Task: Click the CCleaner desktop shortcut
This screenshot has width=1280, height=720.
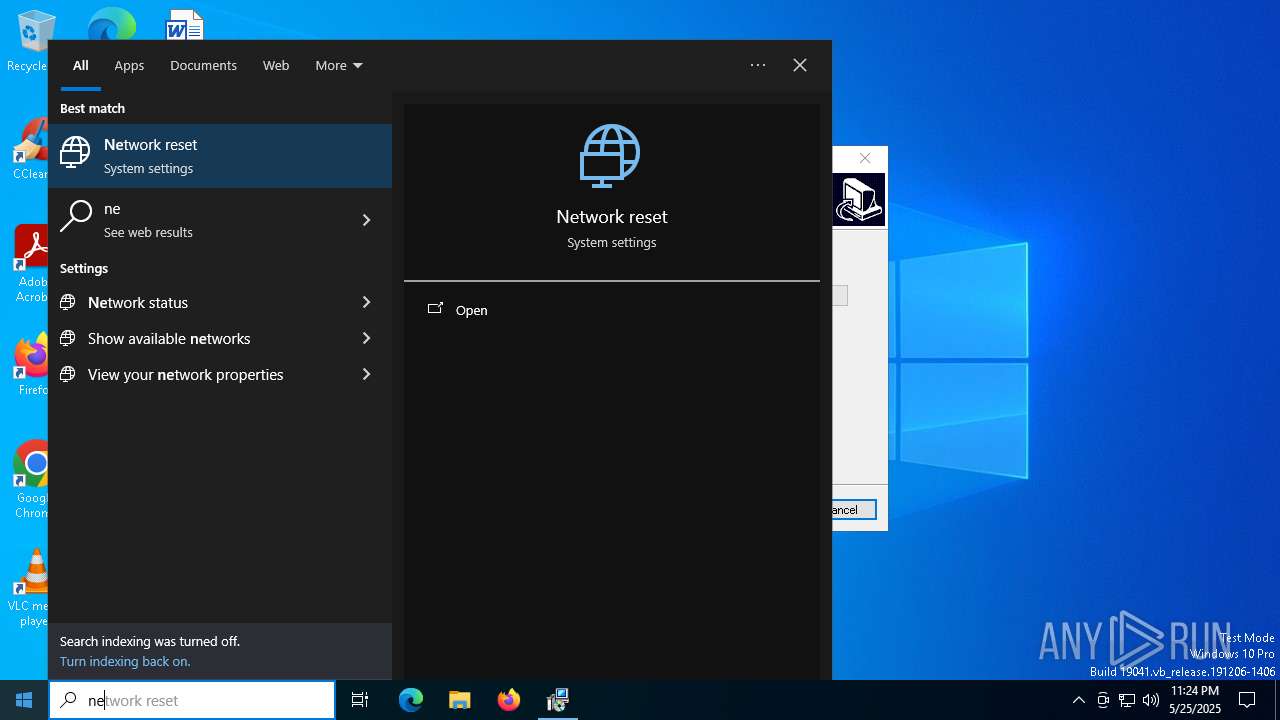Action: 30,150
